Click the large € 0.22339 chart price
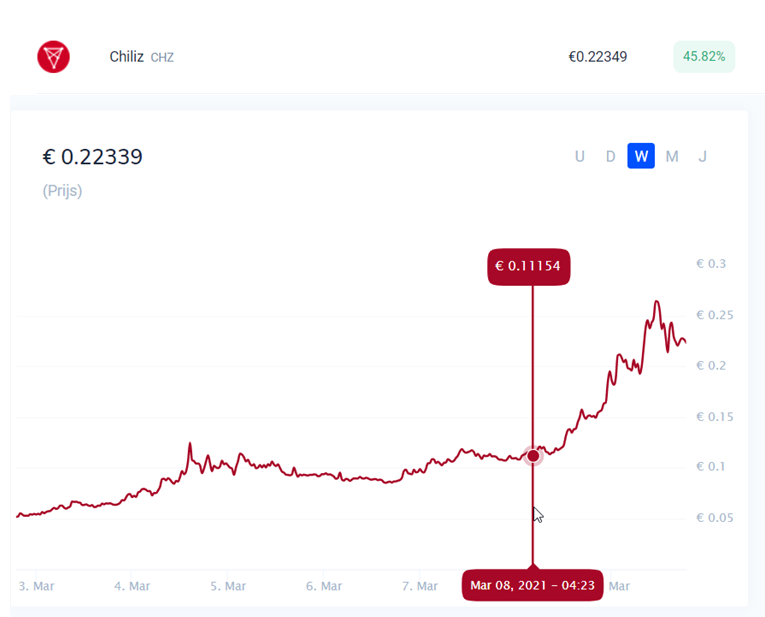Image resolution: width=765 pixels, height=617 pixels. pos(92,157)
